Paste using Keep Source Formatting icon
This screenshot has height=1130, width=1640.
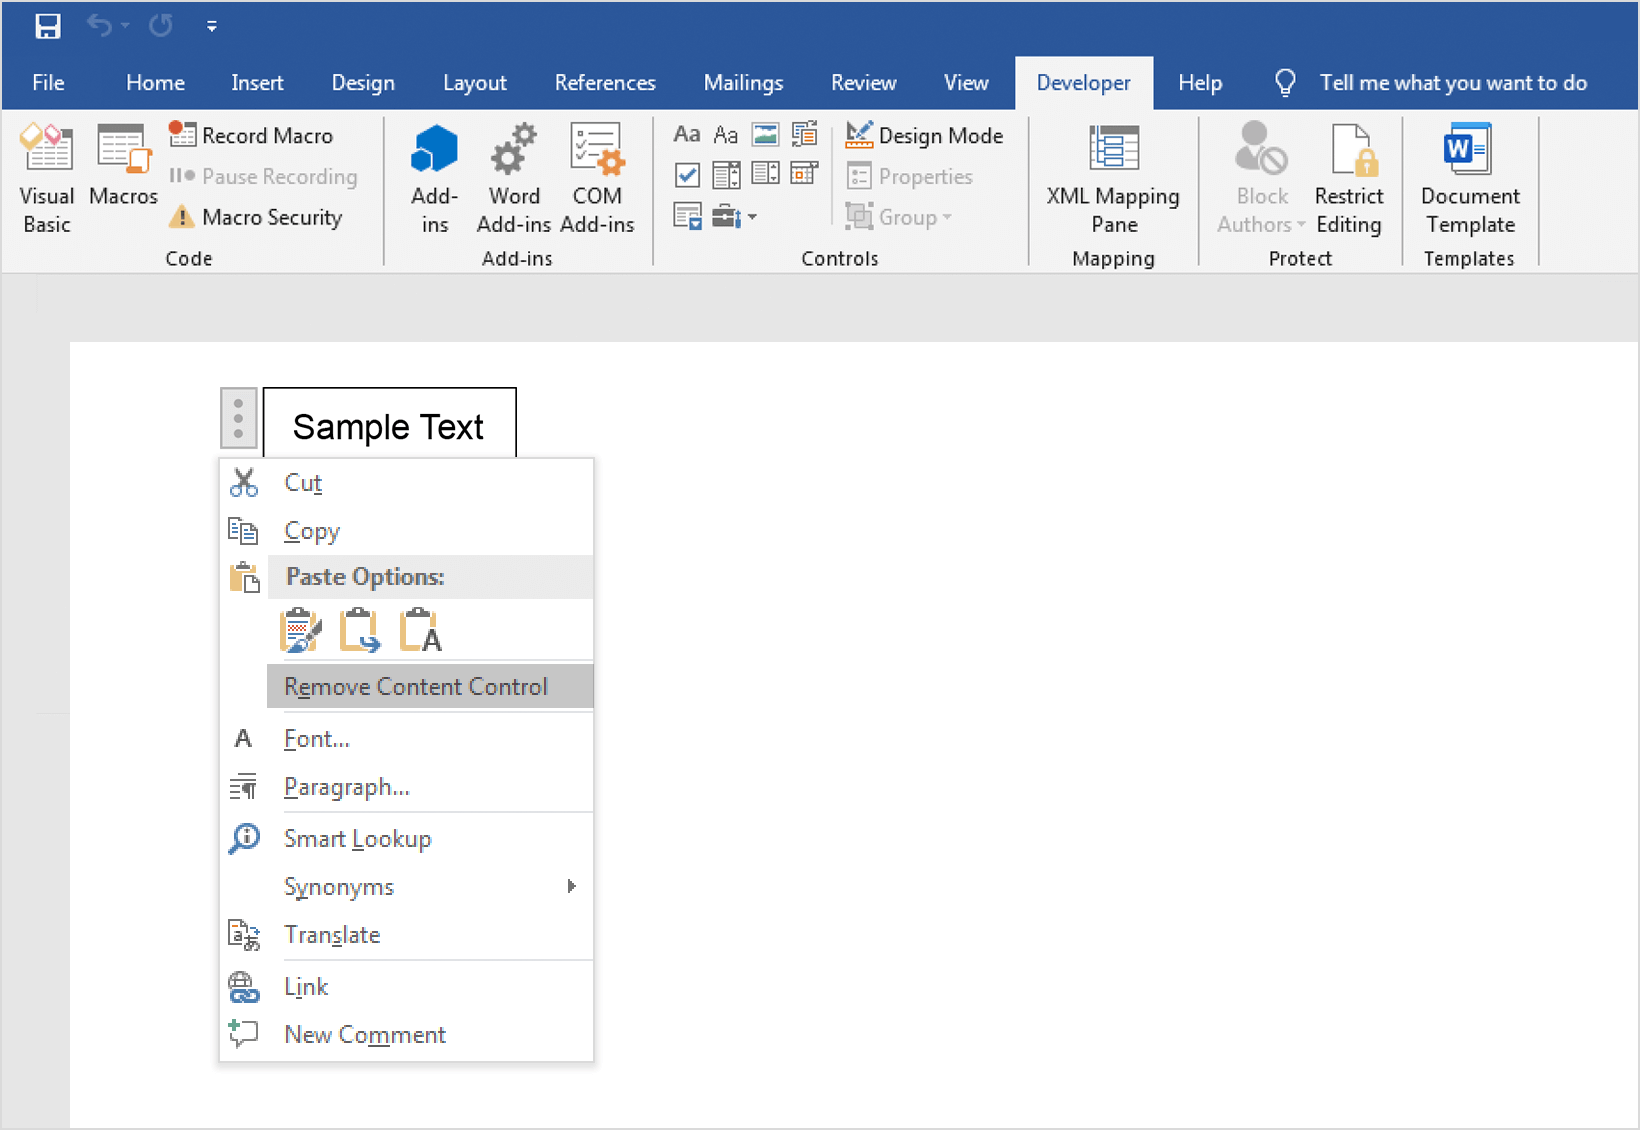point(301,630)
